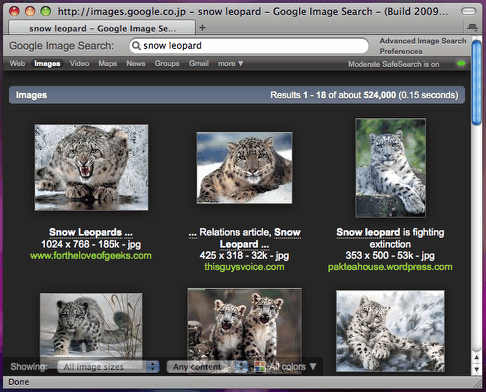Click the scrollbar up arrow

coord(477,358)
